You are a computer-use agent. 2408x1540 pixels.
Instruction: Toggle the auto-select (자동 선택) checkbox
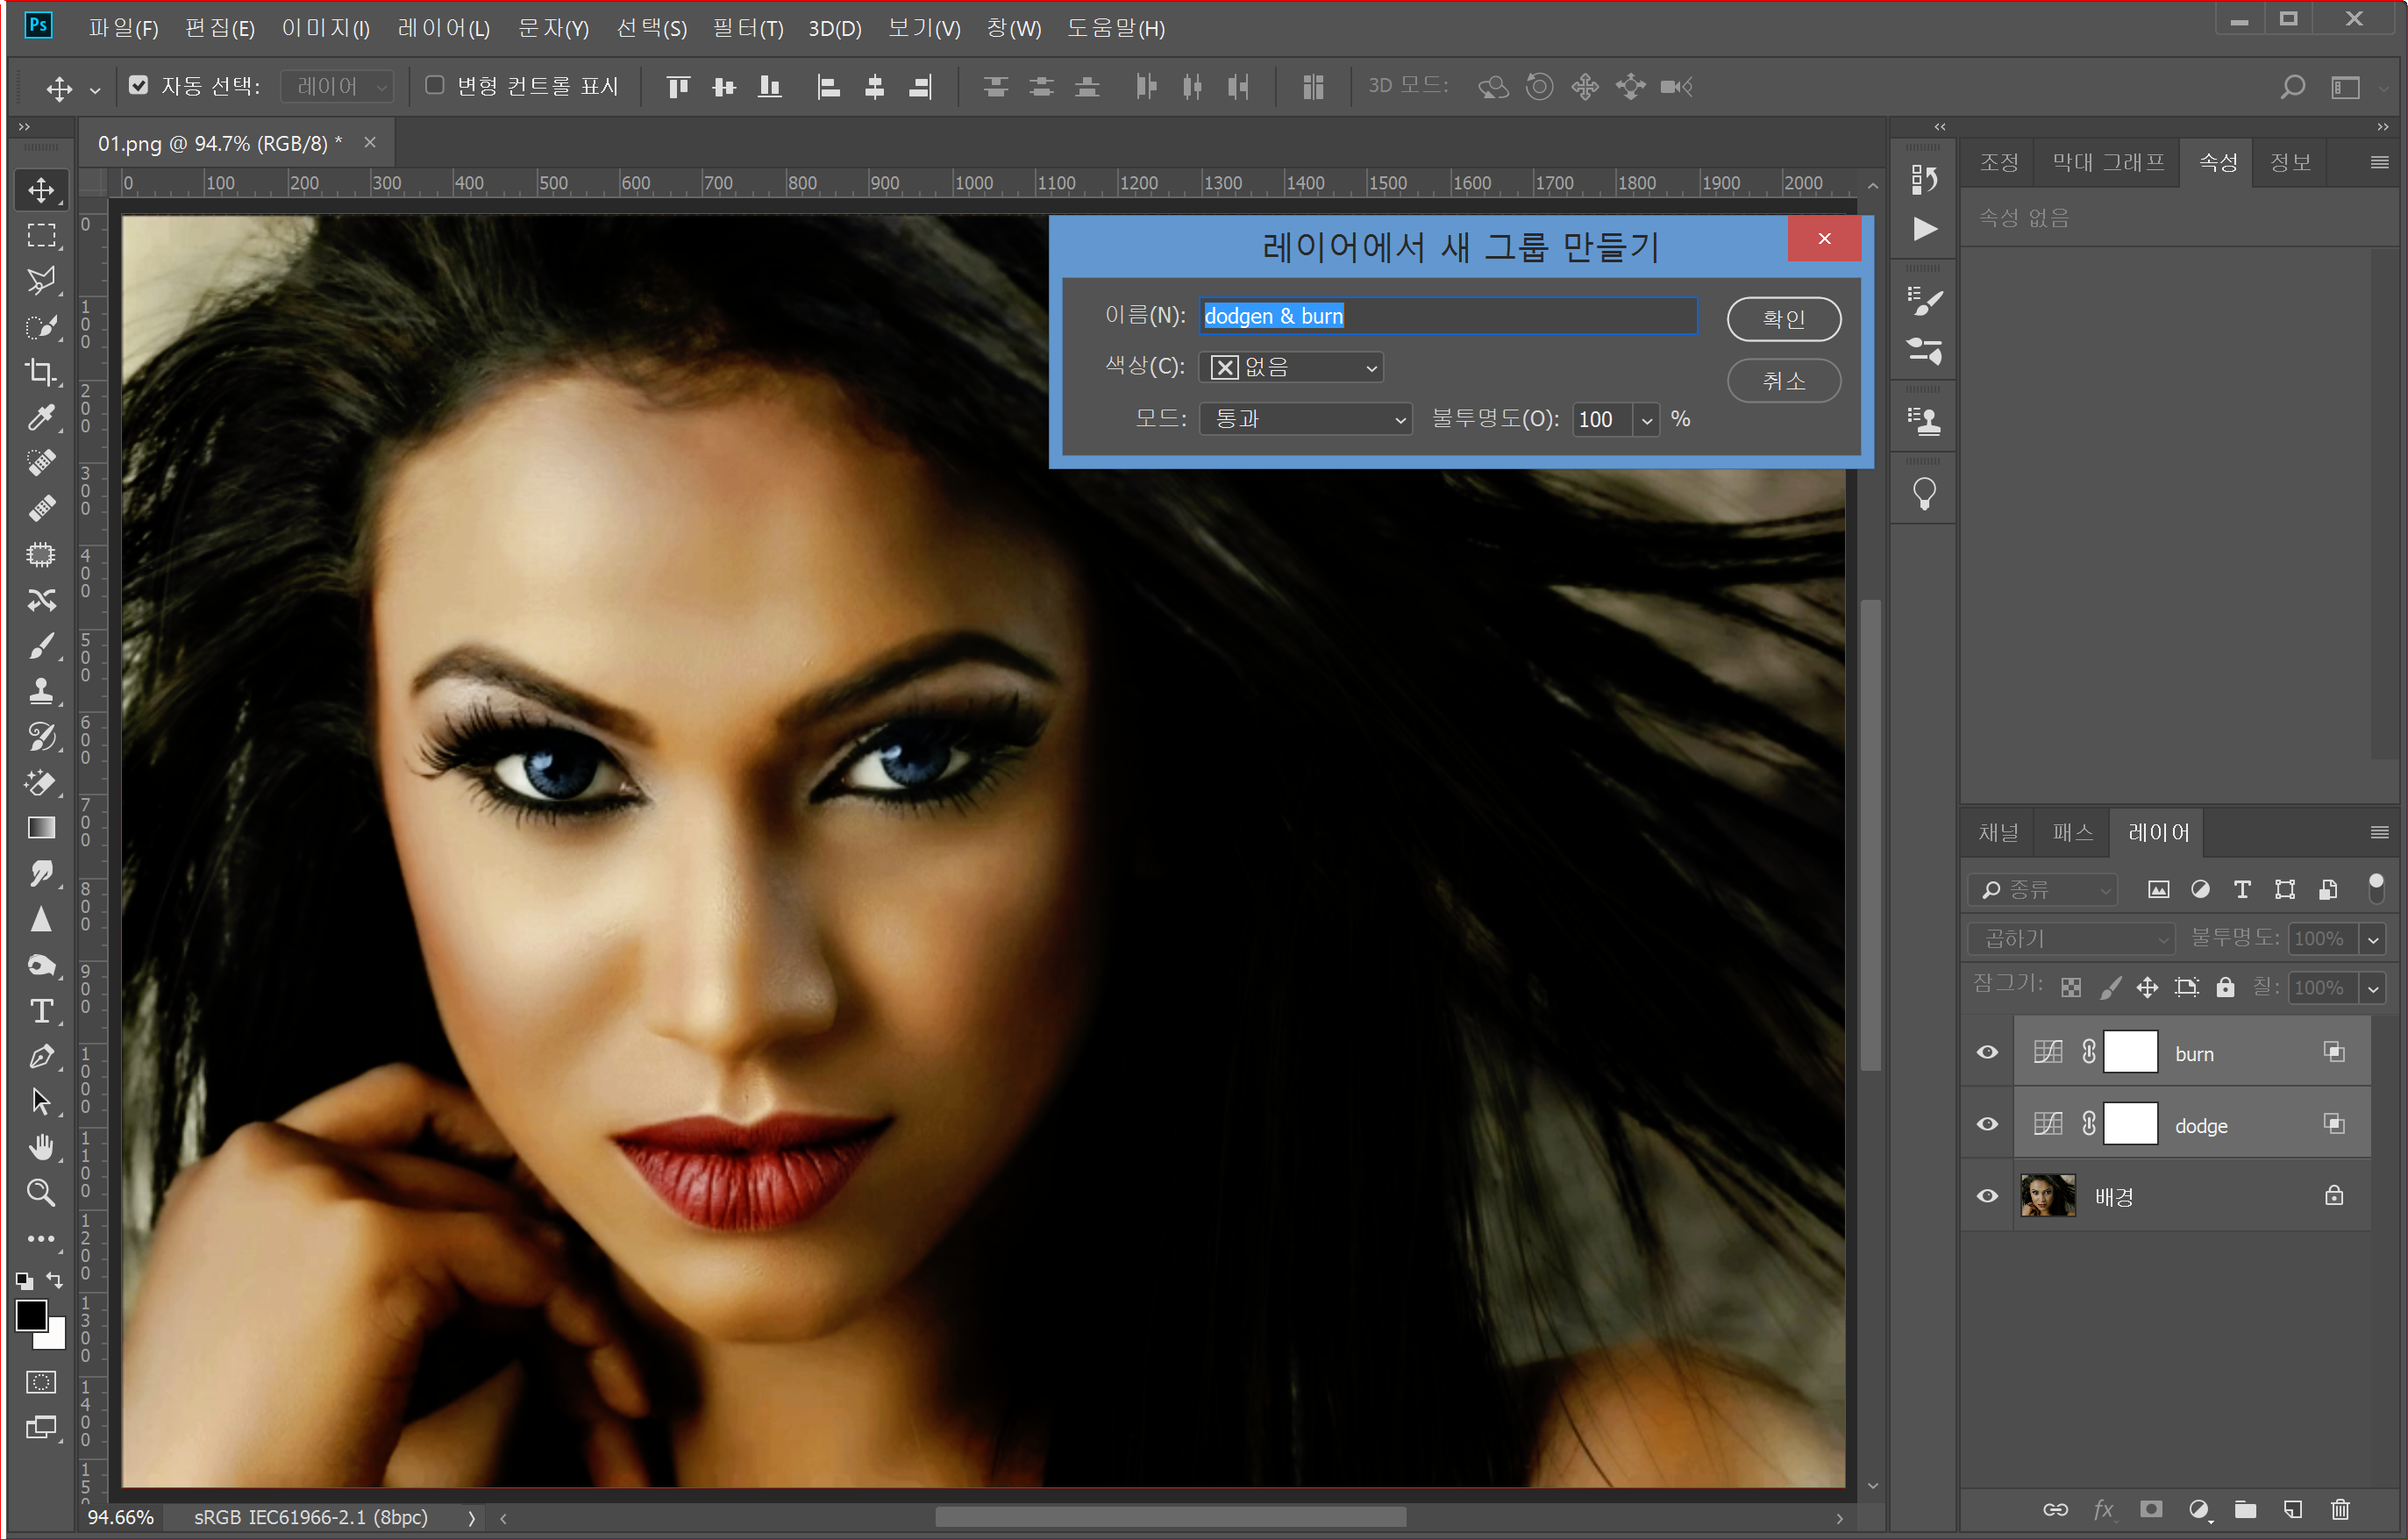coord(139,86)
